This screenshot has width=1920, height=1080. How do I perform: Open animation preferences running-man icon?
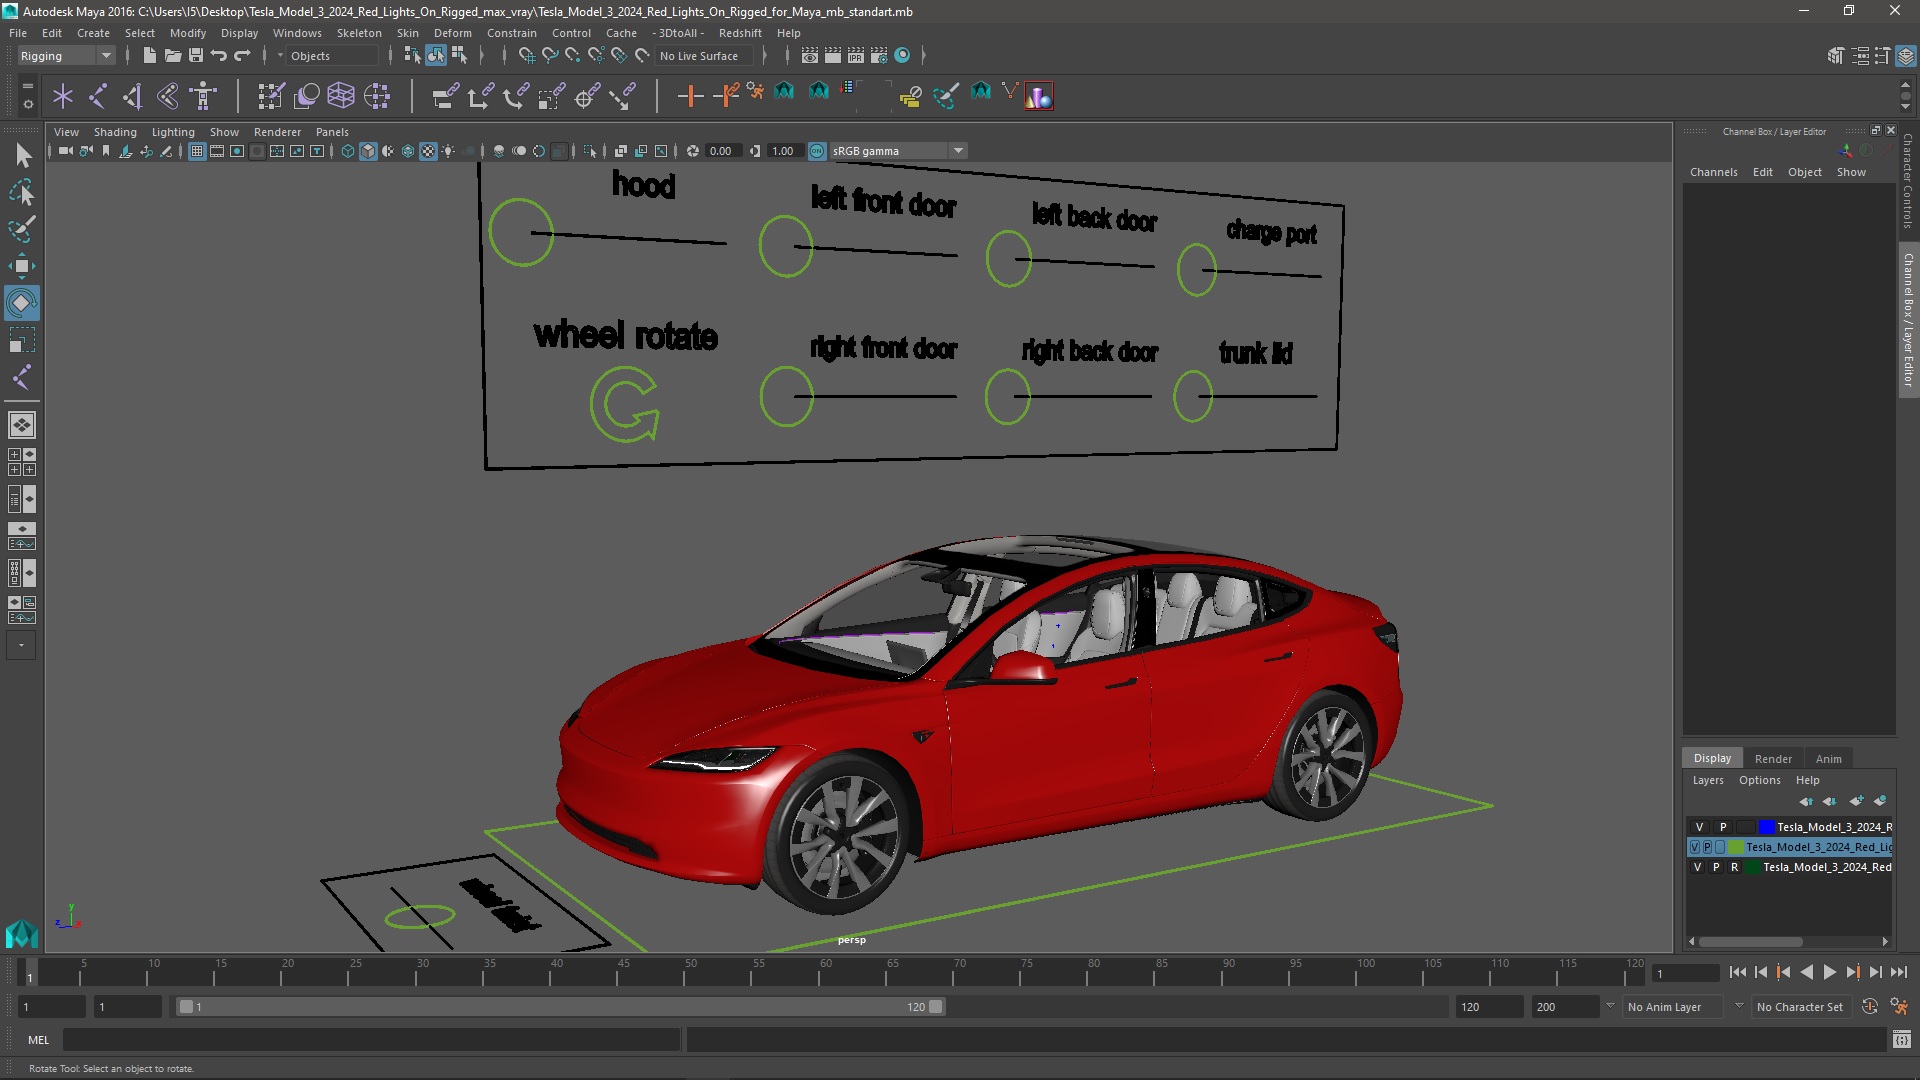tap(1899, 1007)
